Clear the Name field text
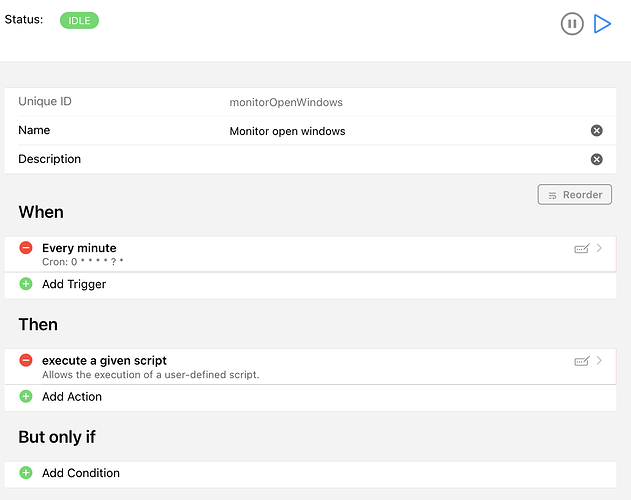Image resolution: width=631 pixels, height=500 pixels. click(x=597, y=131)
